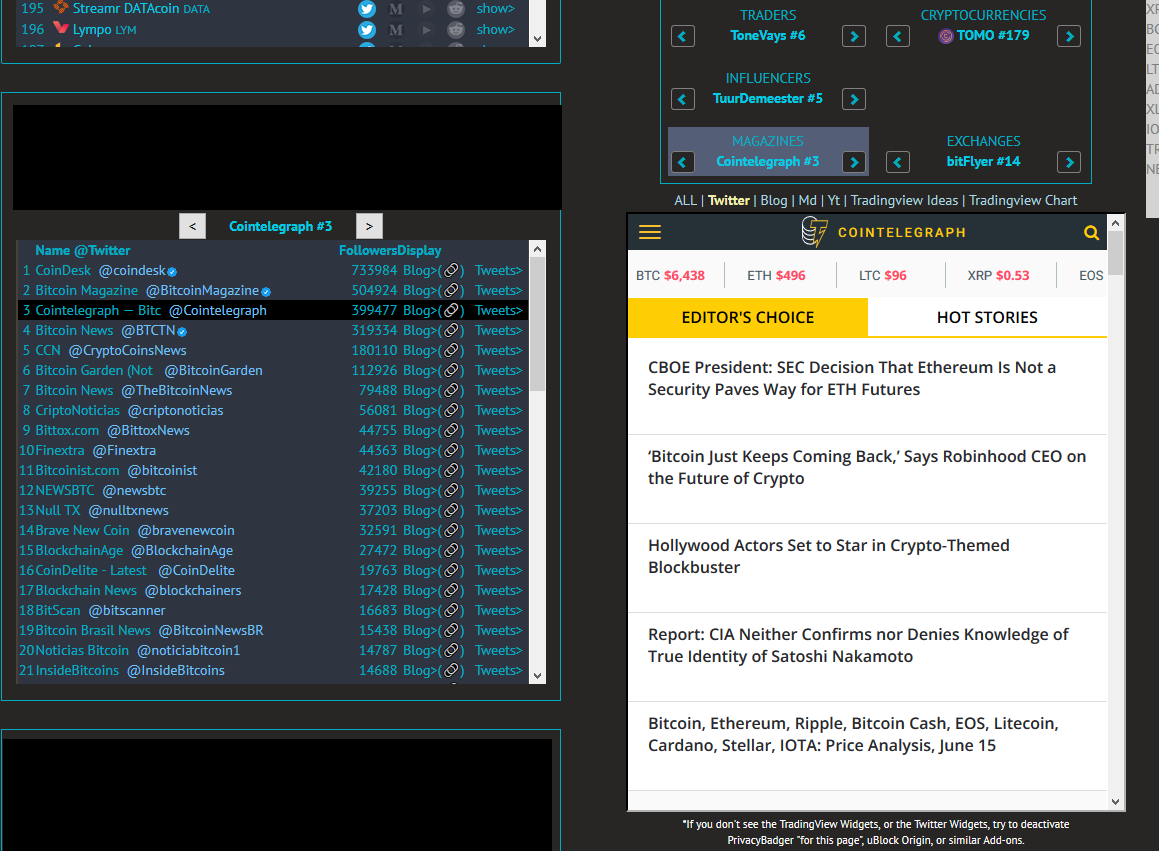Select the EDITOR'S CHOICE tab
The height and width of the screenshot is (851, 1159).
pyautogui.click(x=747, y=317)
